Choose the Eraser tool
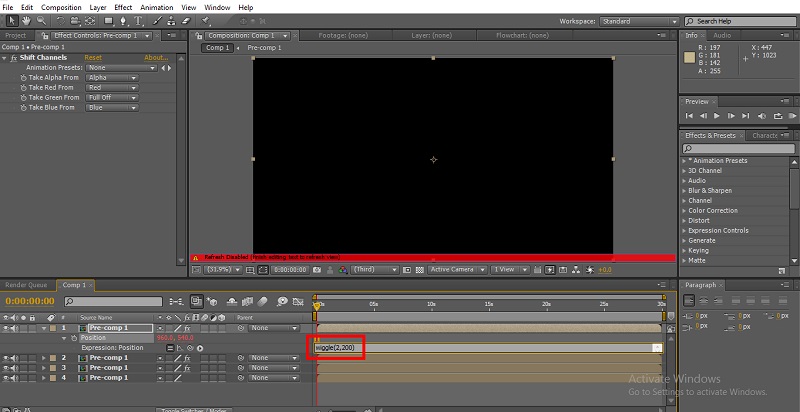This screenshot has height=412, width=800. click(x=188, y=20)
